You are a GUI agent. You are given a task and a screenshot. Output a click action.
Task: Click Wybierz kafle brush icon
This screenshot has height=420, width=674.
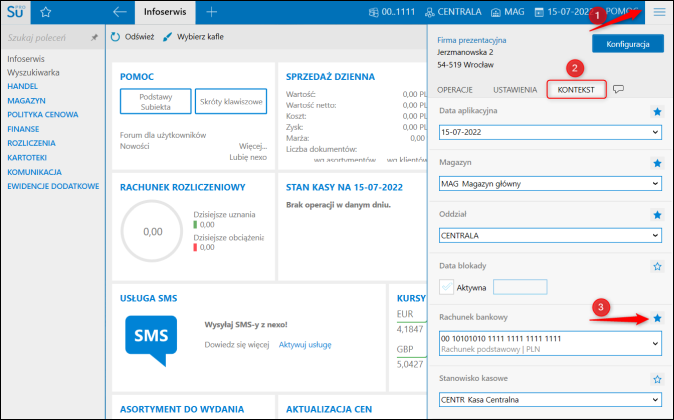coord(167,37)
